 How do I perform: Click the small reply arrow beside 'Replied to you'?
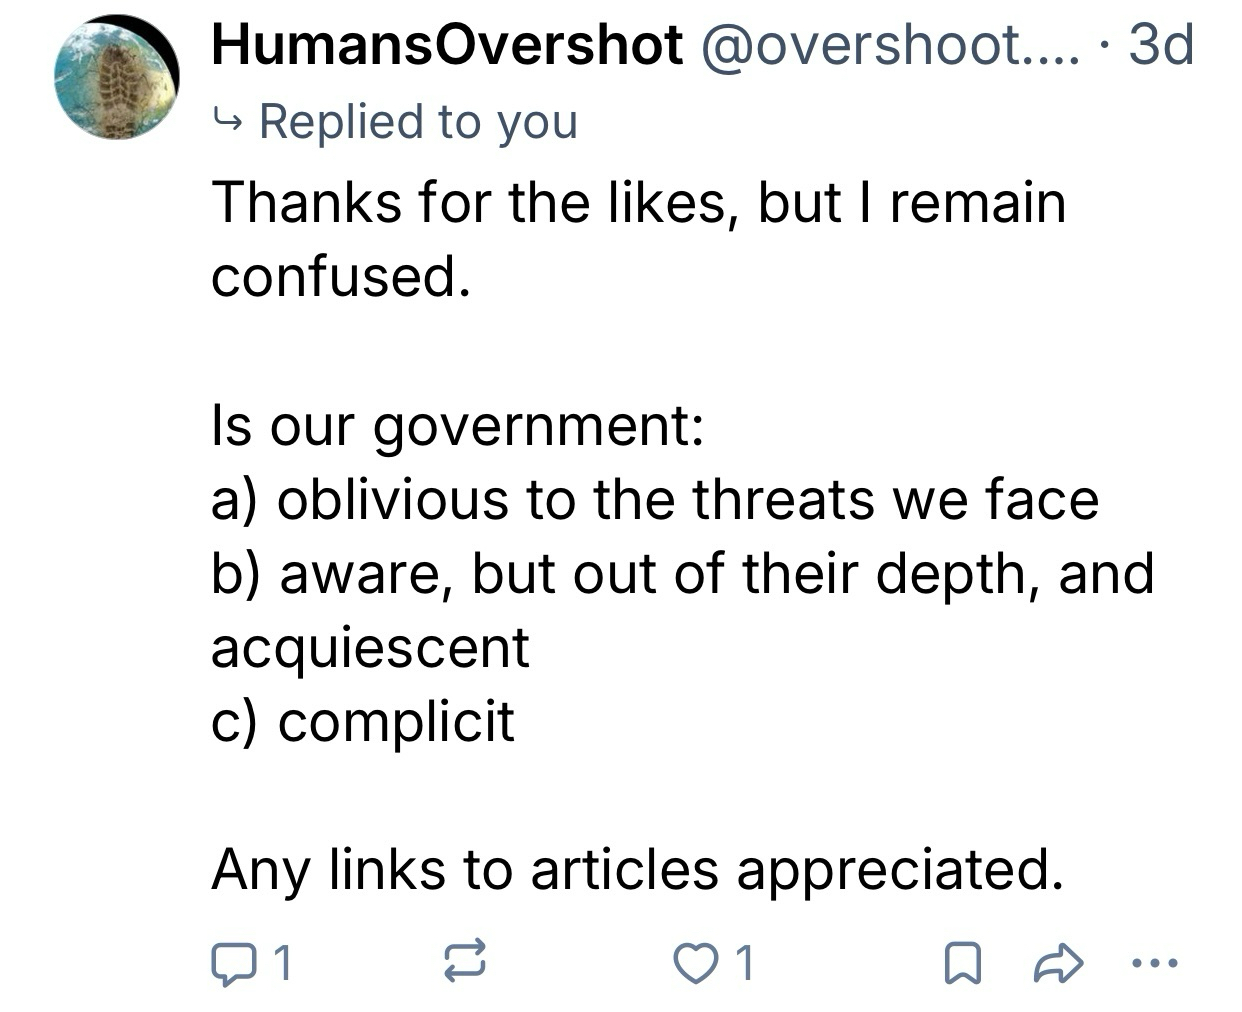(227, 122)
